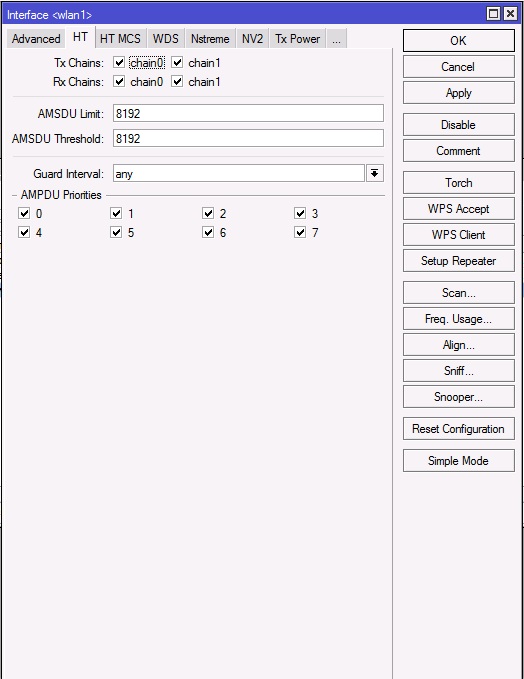The image size is (524, 679).
Task: Uncheck AMPDU priority 1
Action: click(116, 213)
